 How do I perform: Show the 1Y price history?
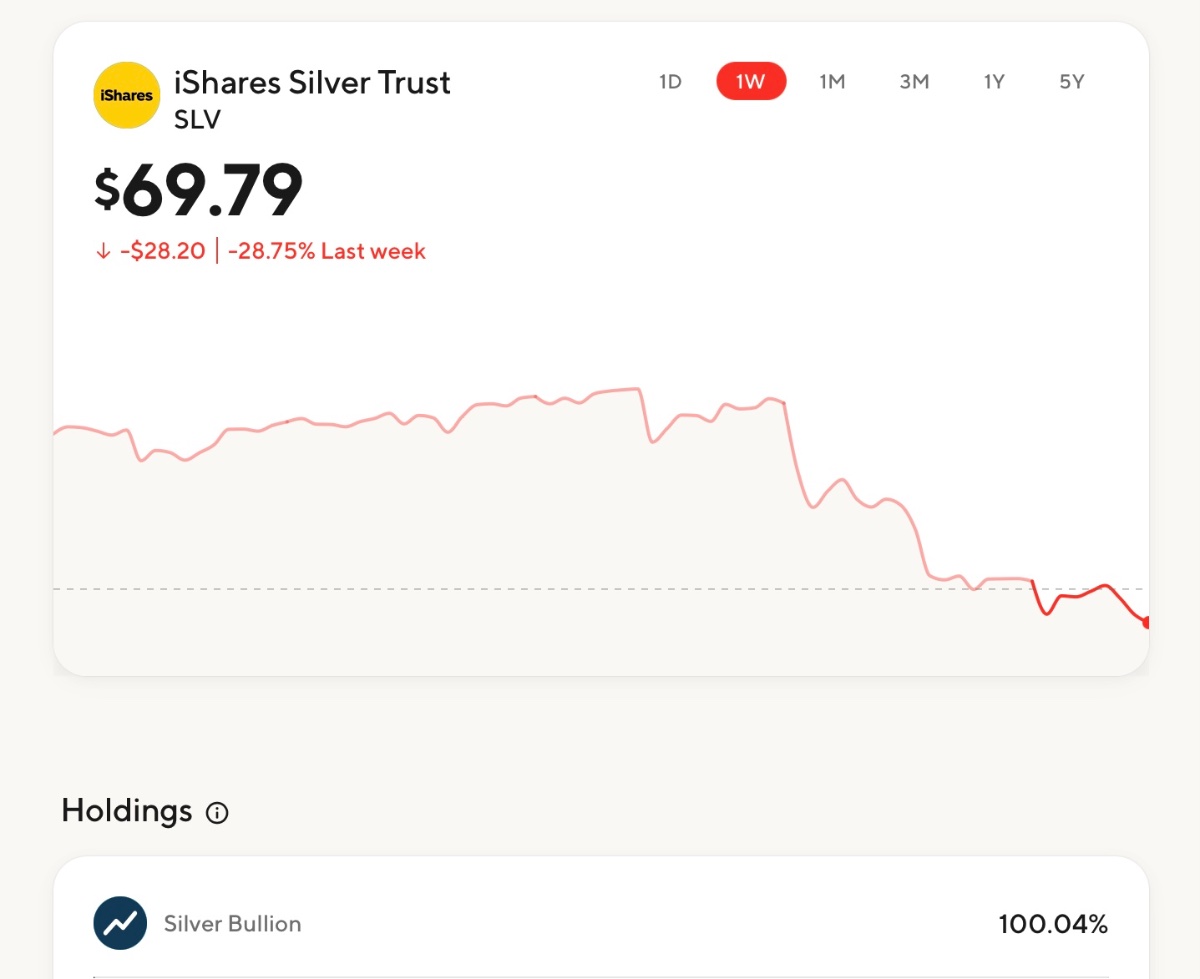coord(993,82)
